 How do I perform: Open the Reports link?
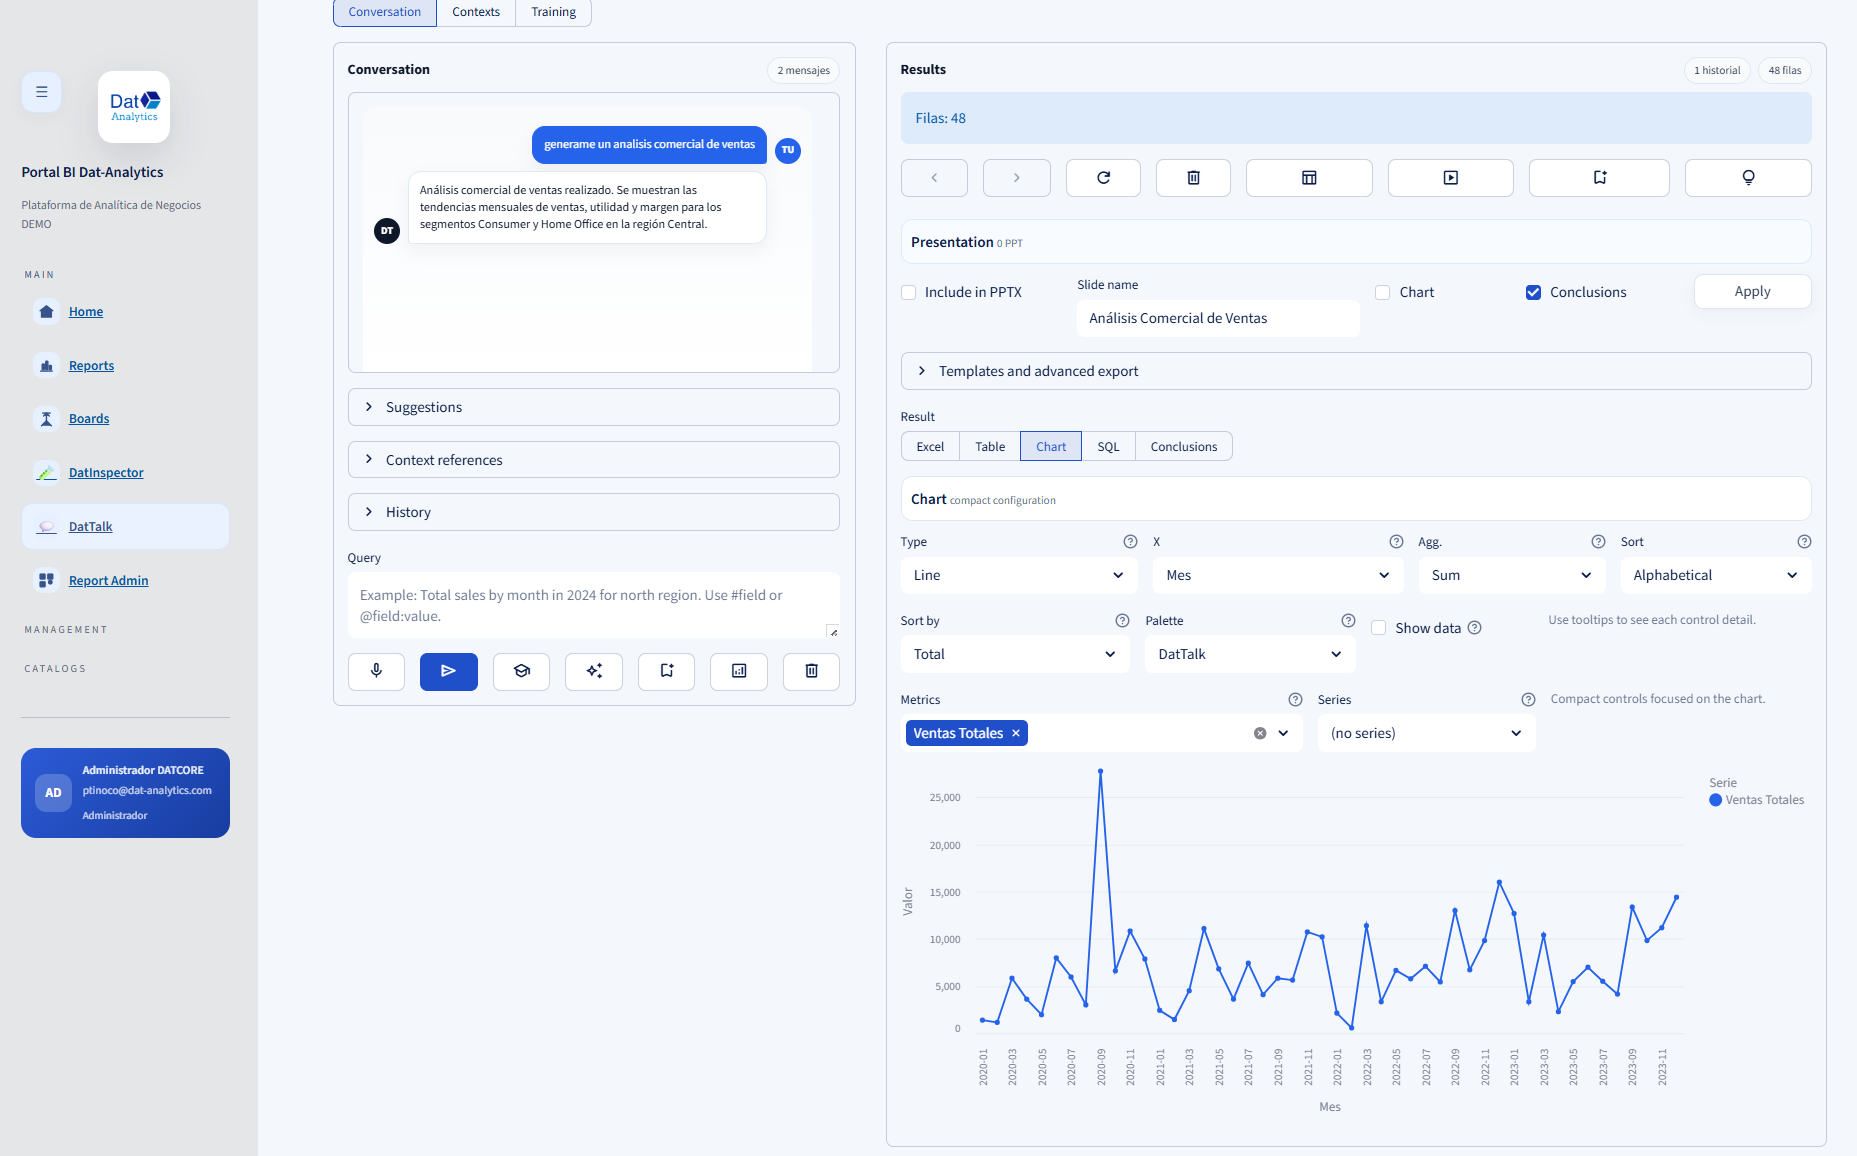(91, 366)
